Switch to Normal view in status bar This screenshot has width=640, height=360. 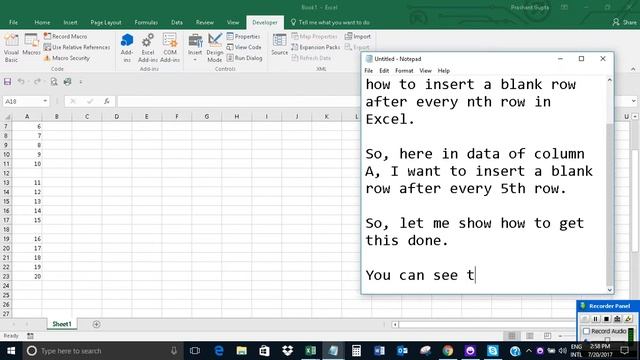[512, 336]
